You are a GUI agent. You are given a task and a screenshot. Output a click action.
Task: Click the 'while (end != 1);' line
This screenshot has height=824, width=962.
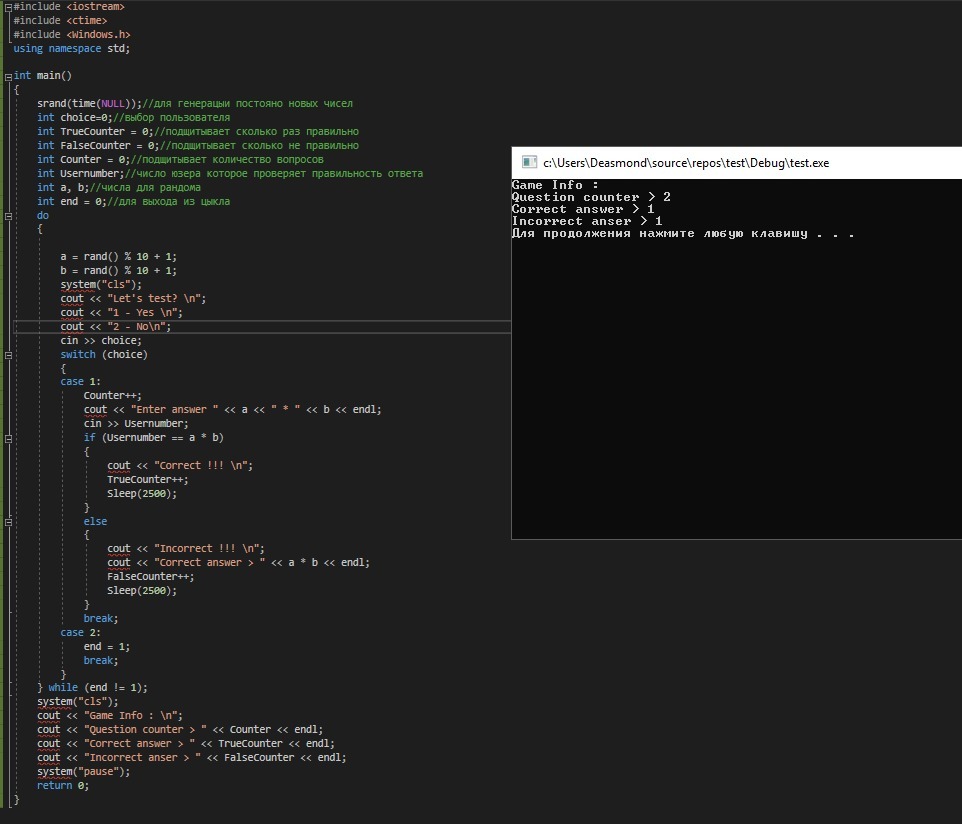pyautogui.click(x=98, y=688)
